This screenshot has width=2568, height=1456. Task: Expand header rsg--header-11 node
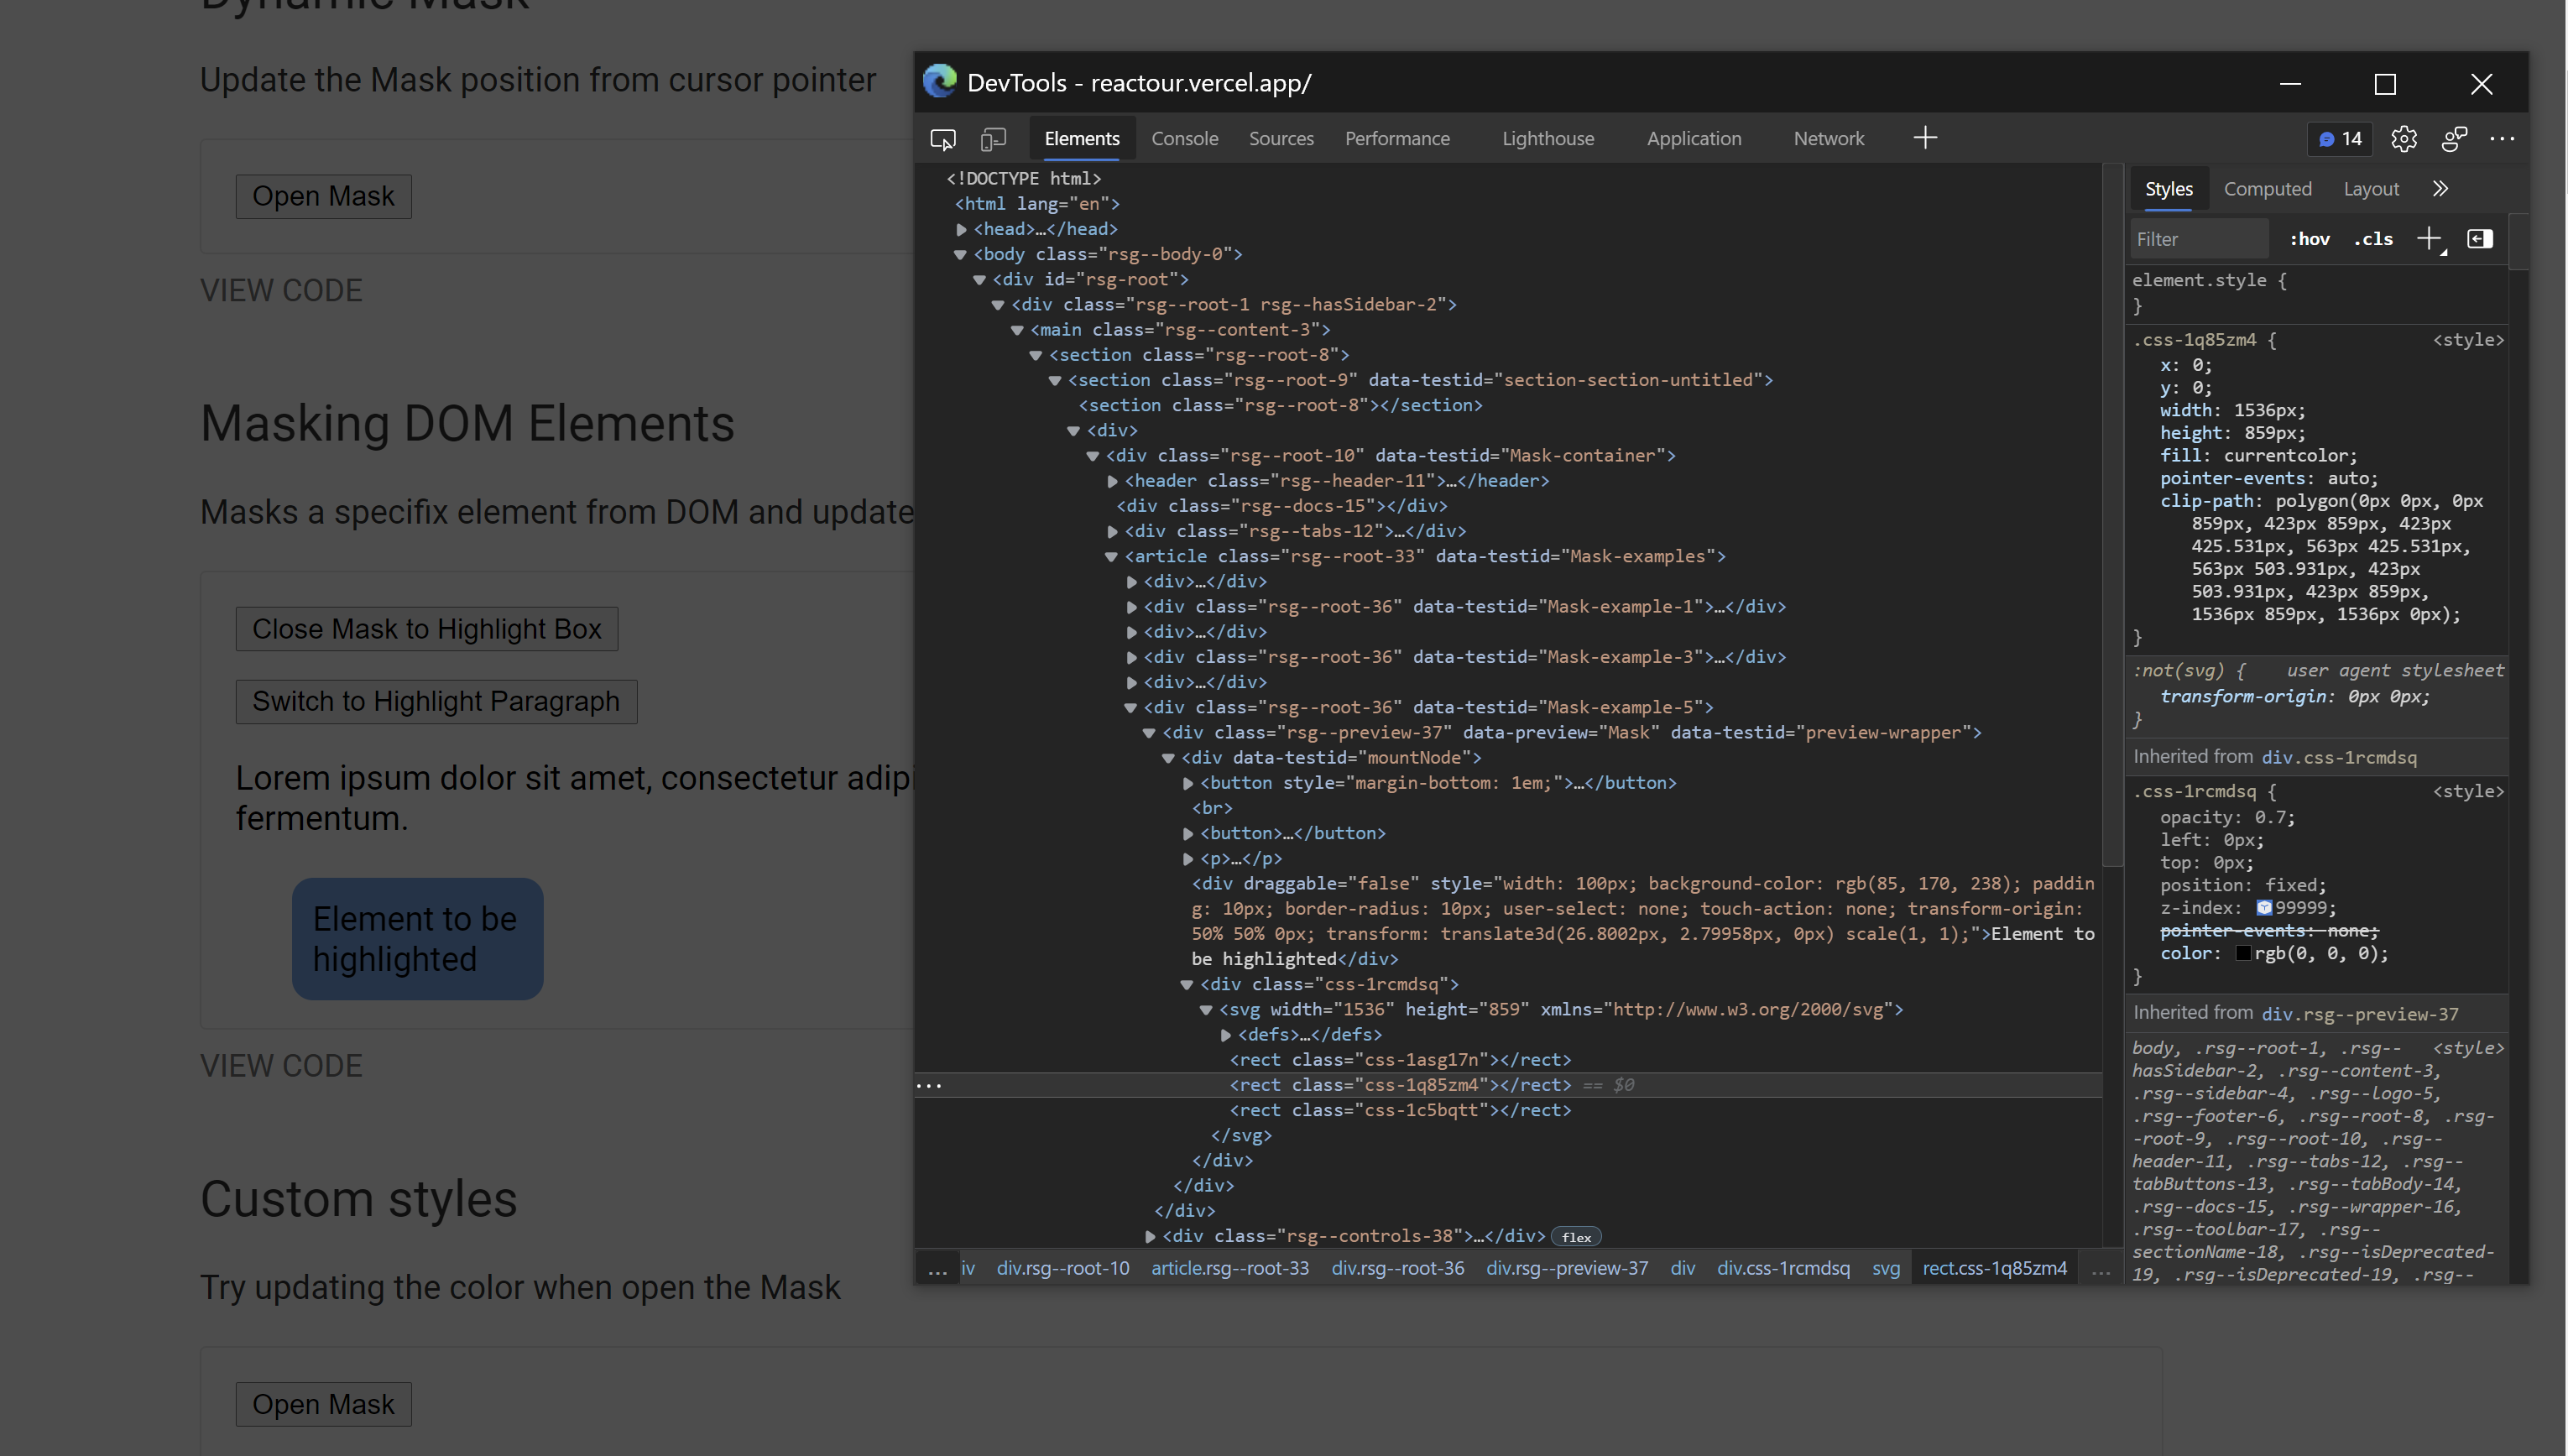1112,482
